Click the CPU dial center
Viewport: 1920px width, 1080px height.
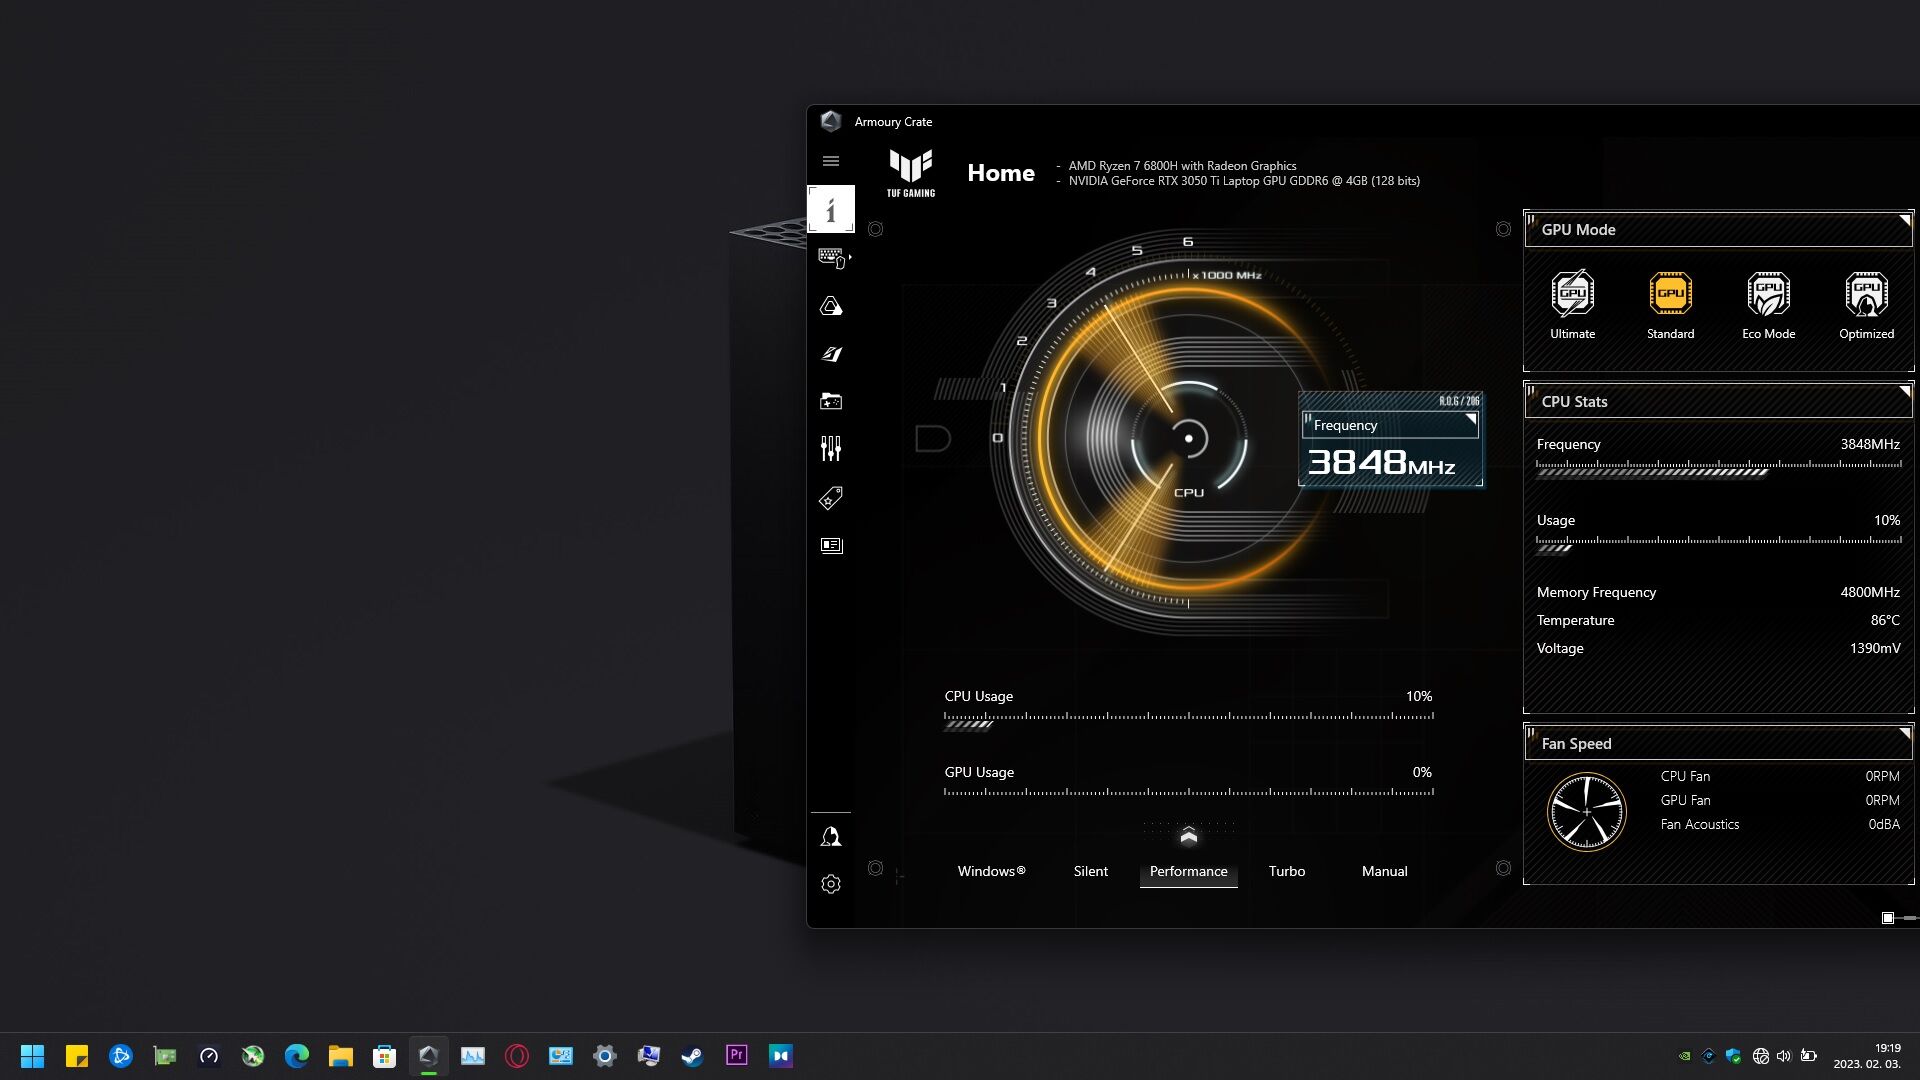click(x=1189, y=438)
